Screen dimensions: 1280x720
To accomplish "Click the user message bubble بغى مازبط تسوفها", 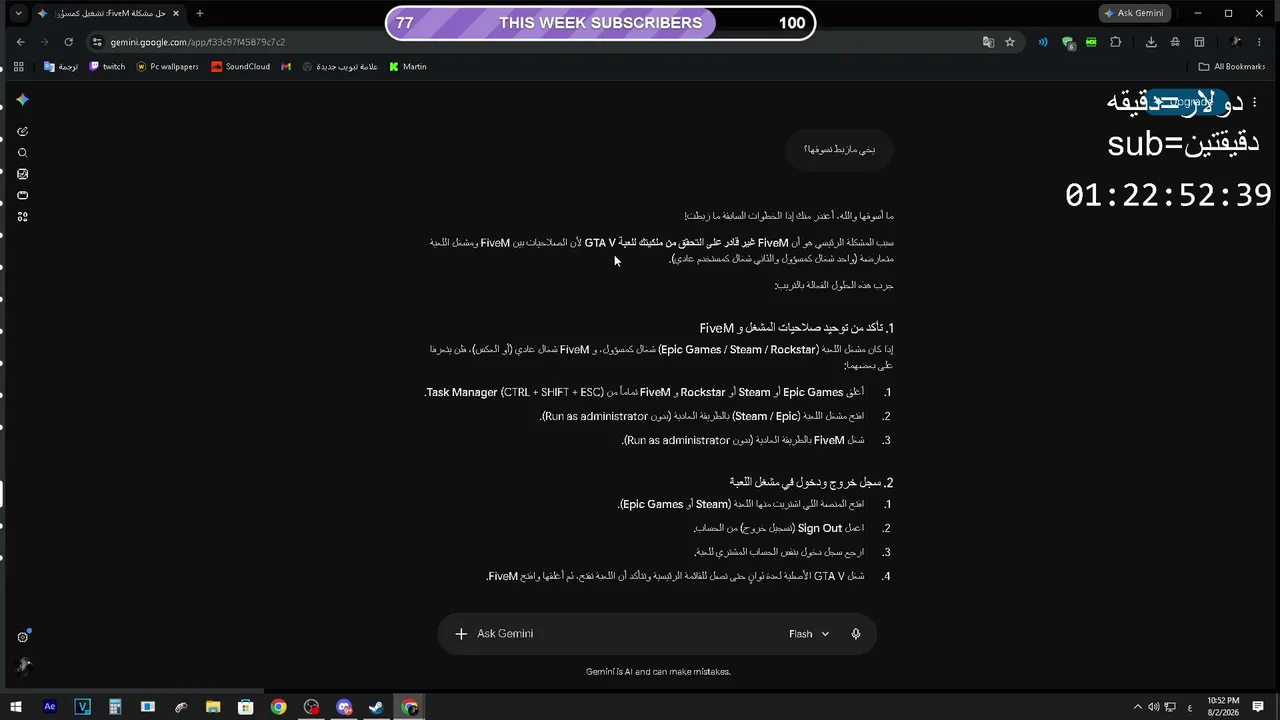I will click(839, 149).
